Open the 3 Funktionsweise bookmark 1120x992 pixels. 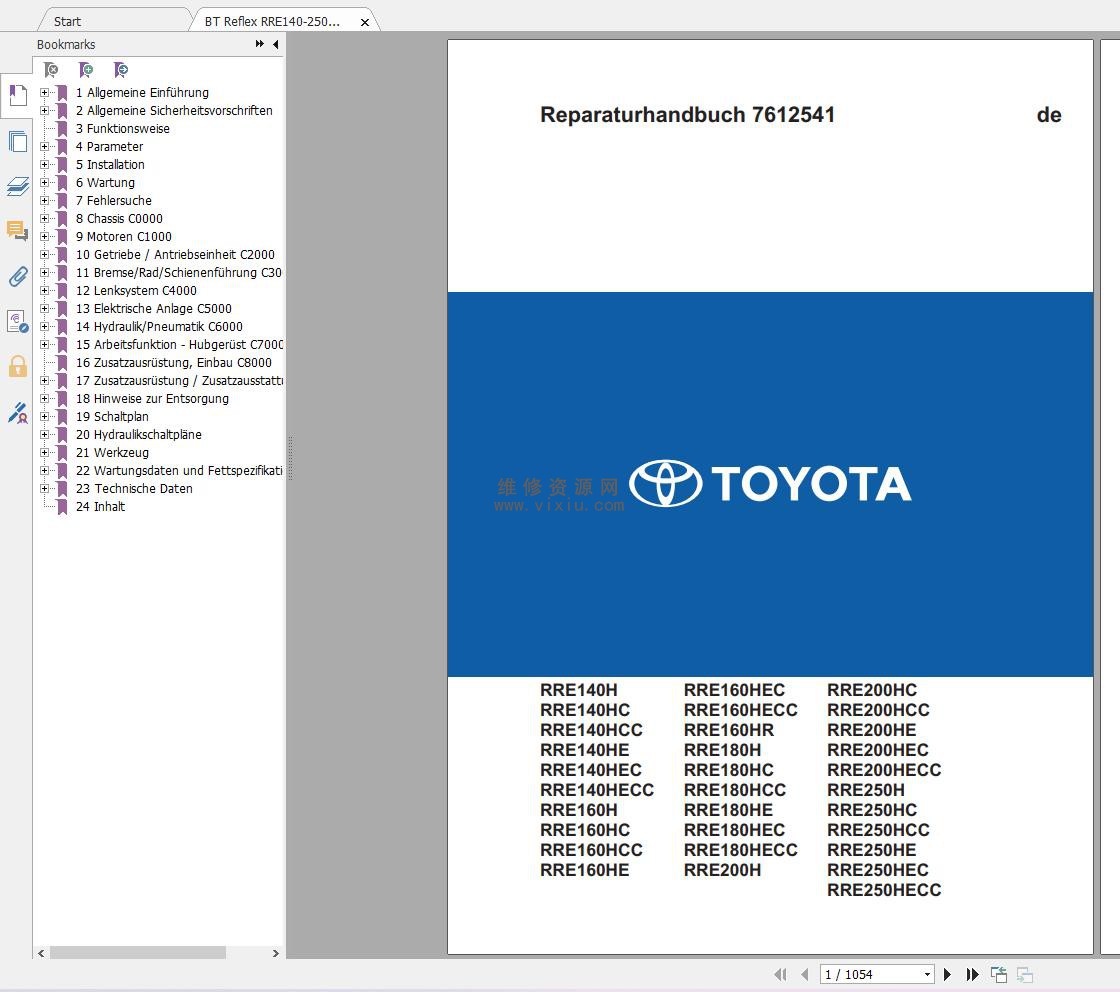tap(122, 129)
